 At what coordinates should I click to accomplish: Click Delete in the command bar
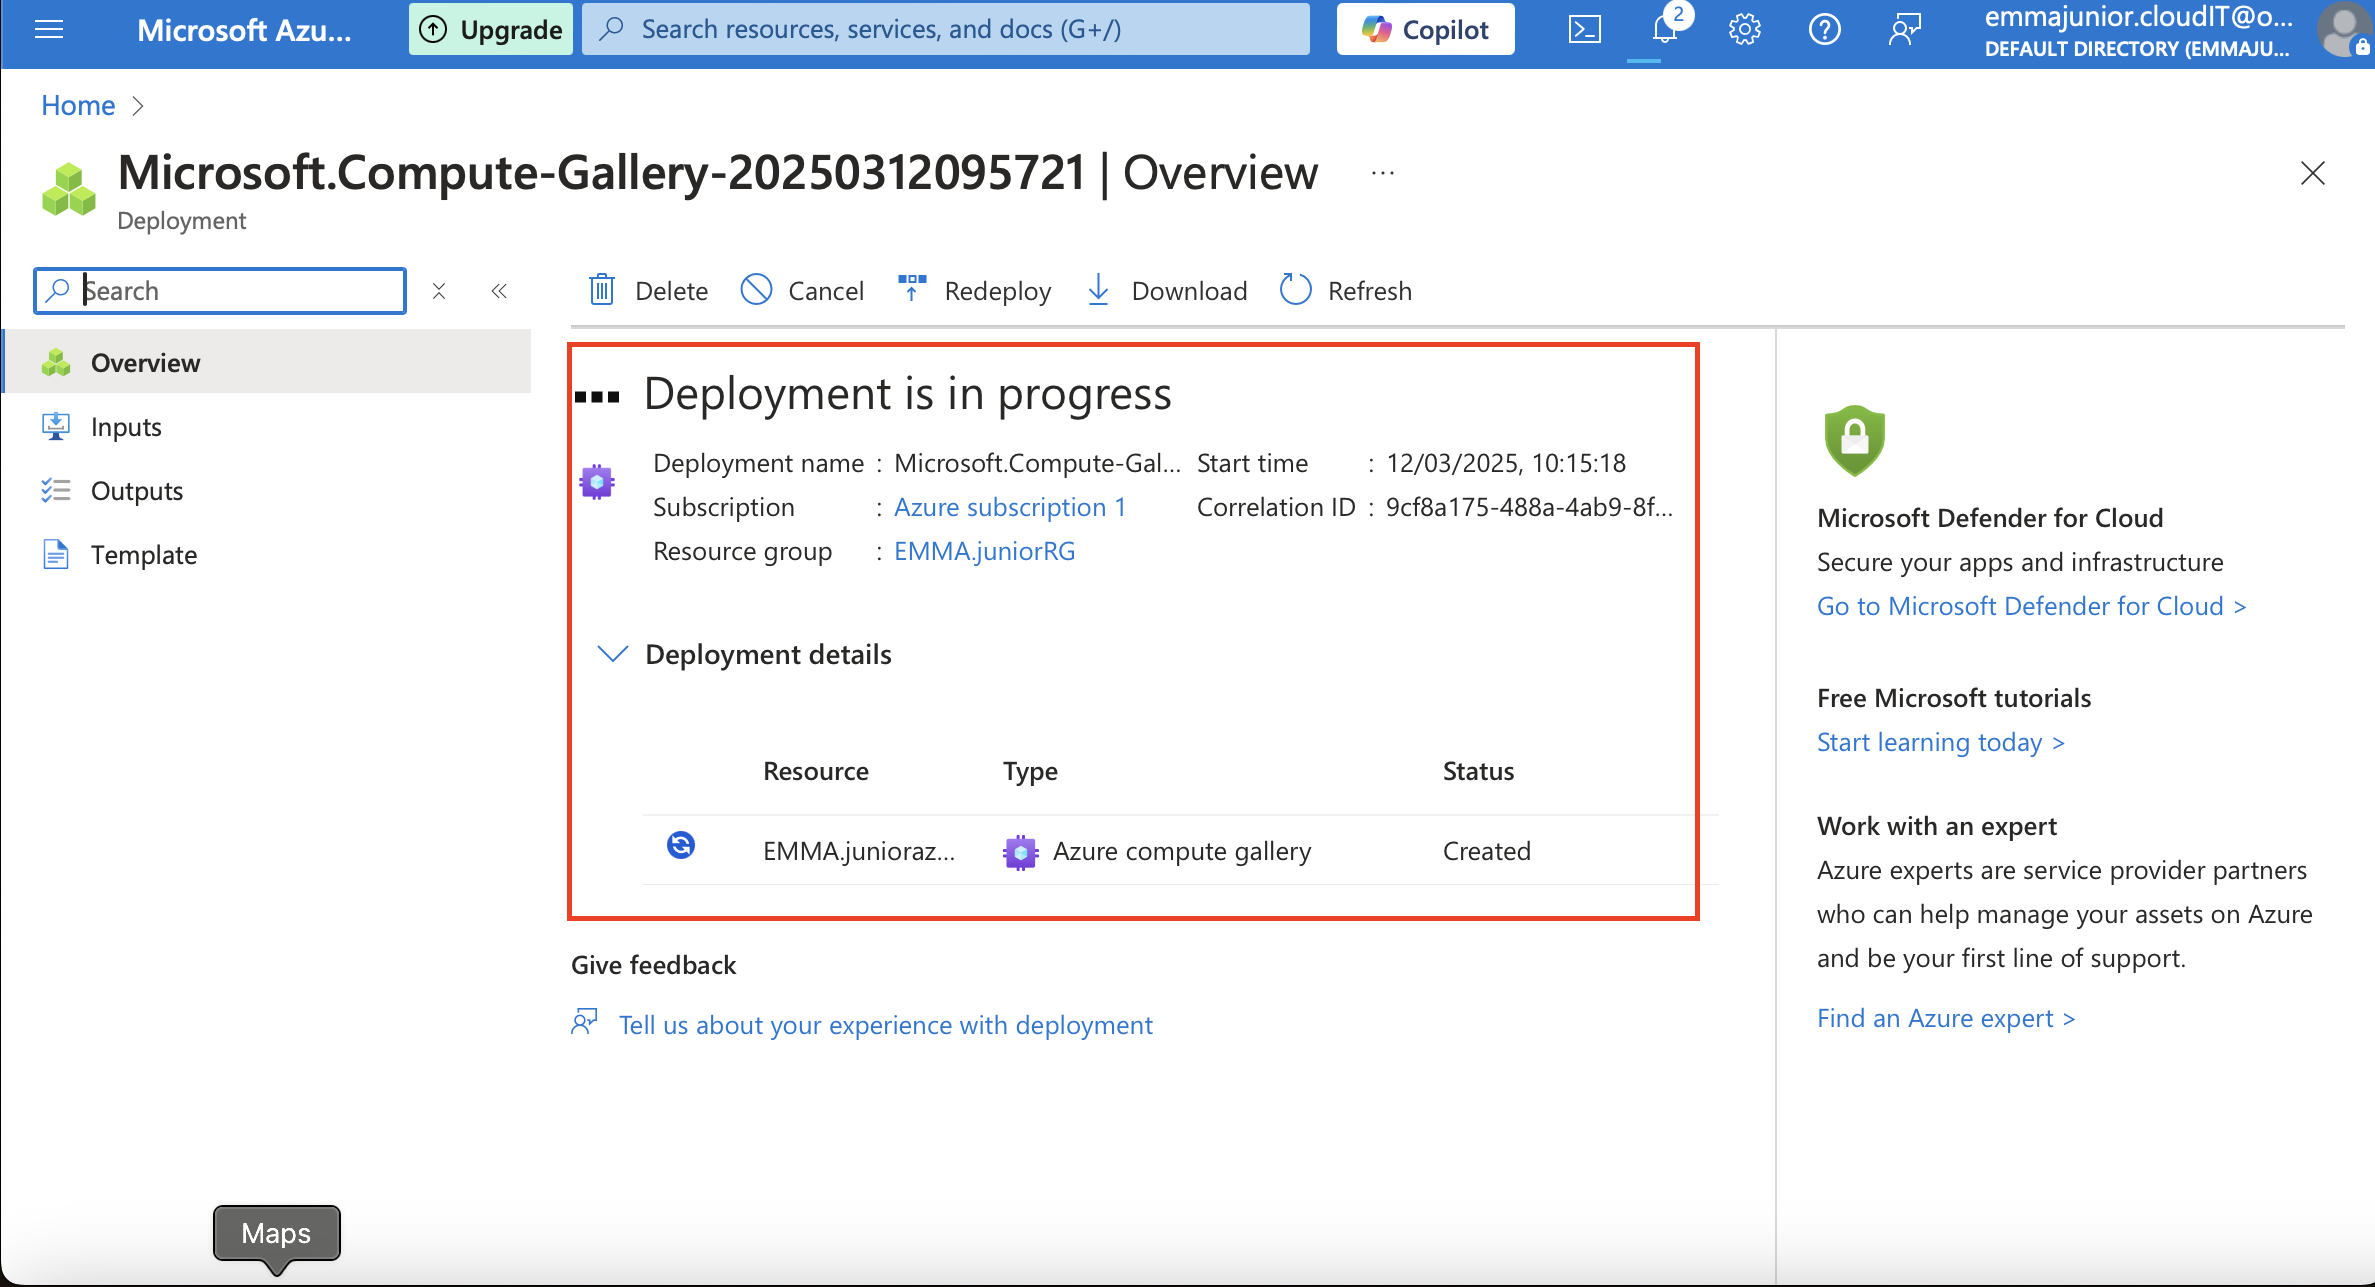tap(648, 291)
